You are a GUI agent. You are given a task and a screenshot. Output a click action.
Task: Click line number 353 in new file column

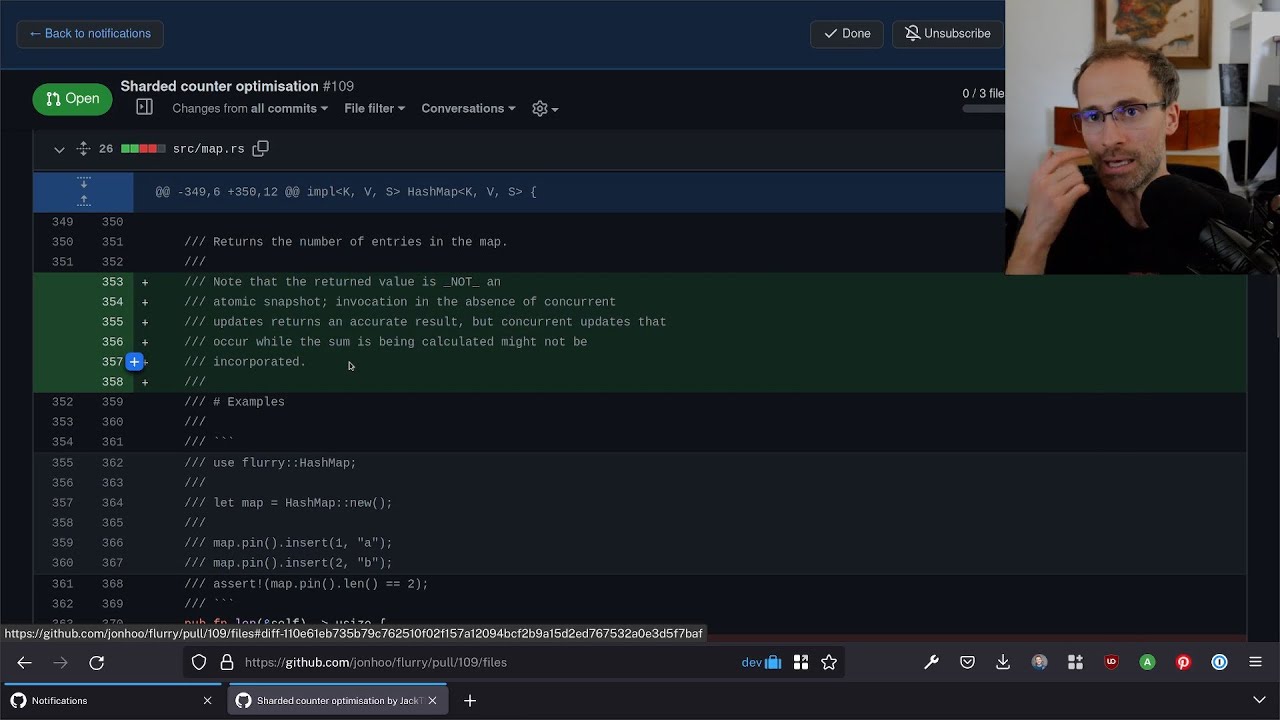point(112,282)
